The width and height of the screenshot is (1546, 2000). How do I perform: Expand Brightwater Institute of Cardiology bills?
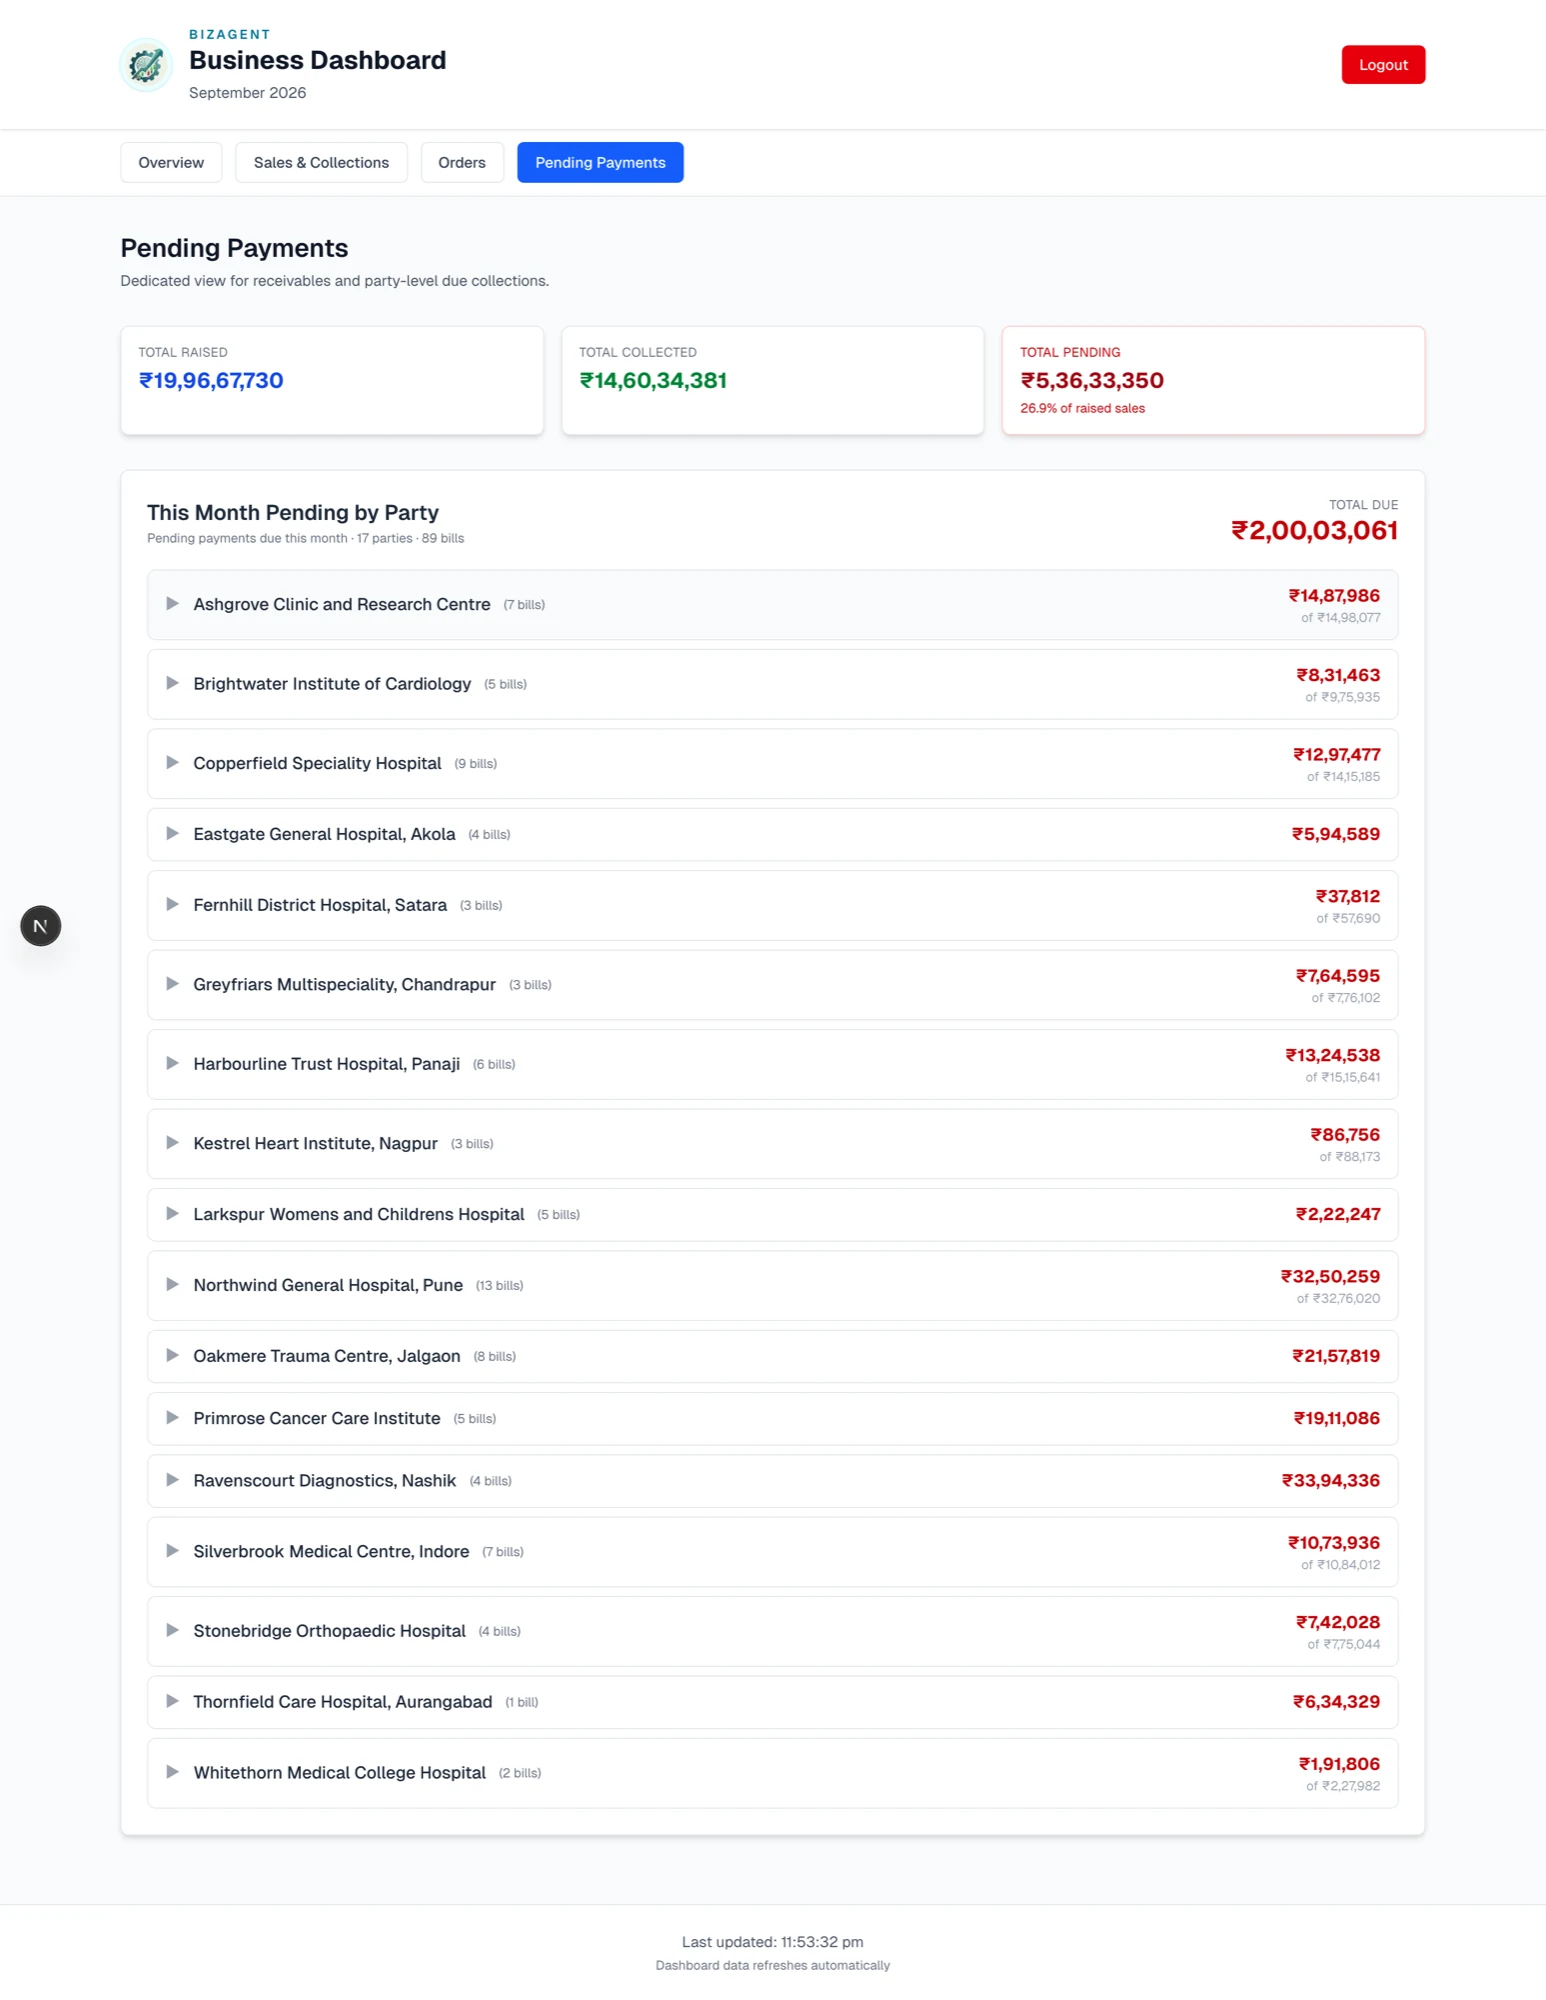[772, 684]
